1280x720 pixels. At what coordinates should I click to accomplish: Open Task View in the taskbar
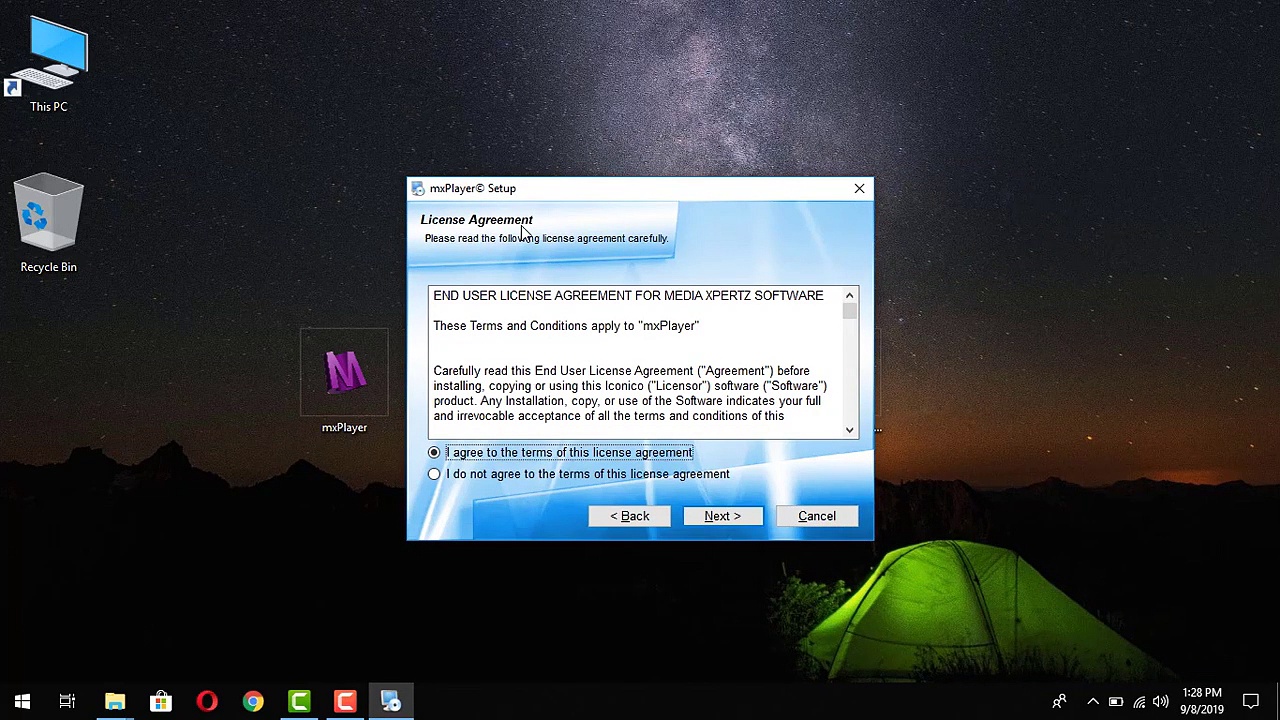click(67, 701)
